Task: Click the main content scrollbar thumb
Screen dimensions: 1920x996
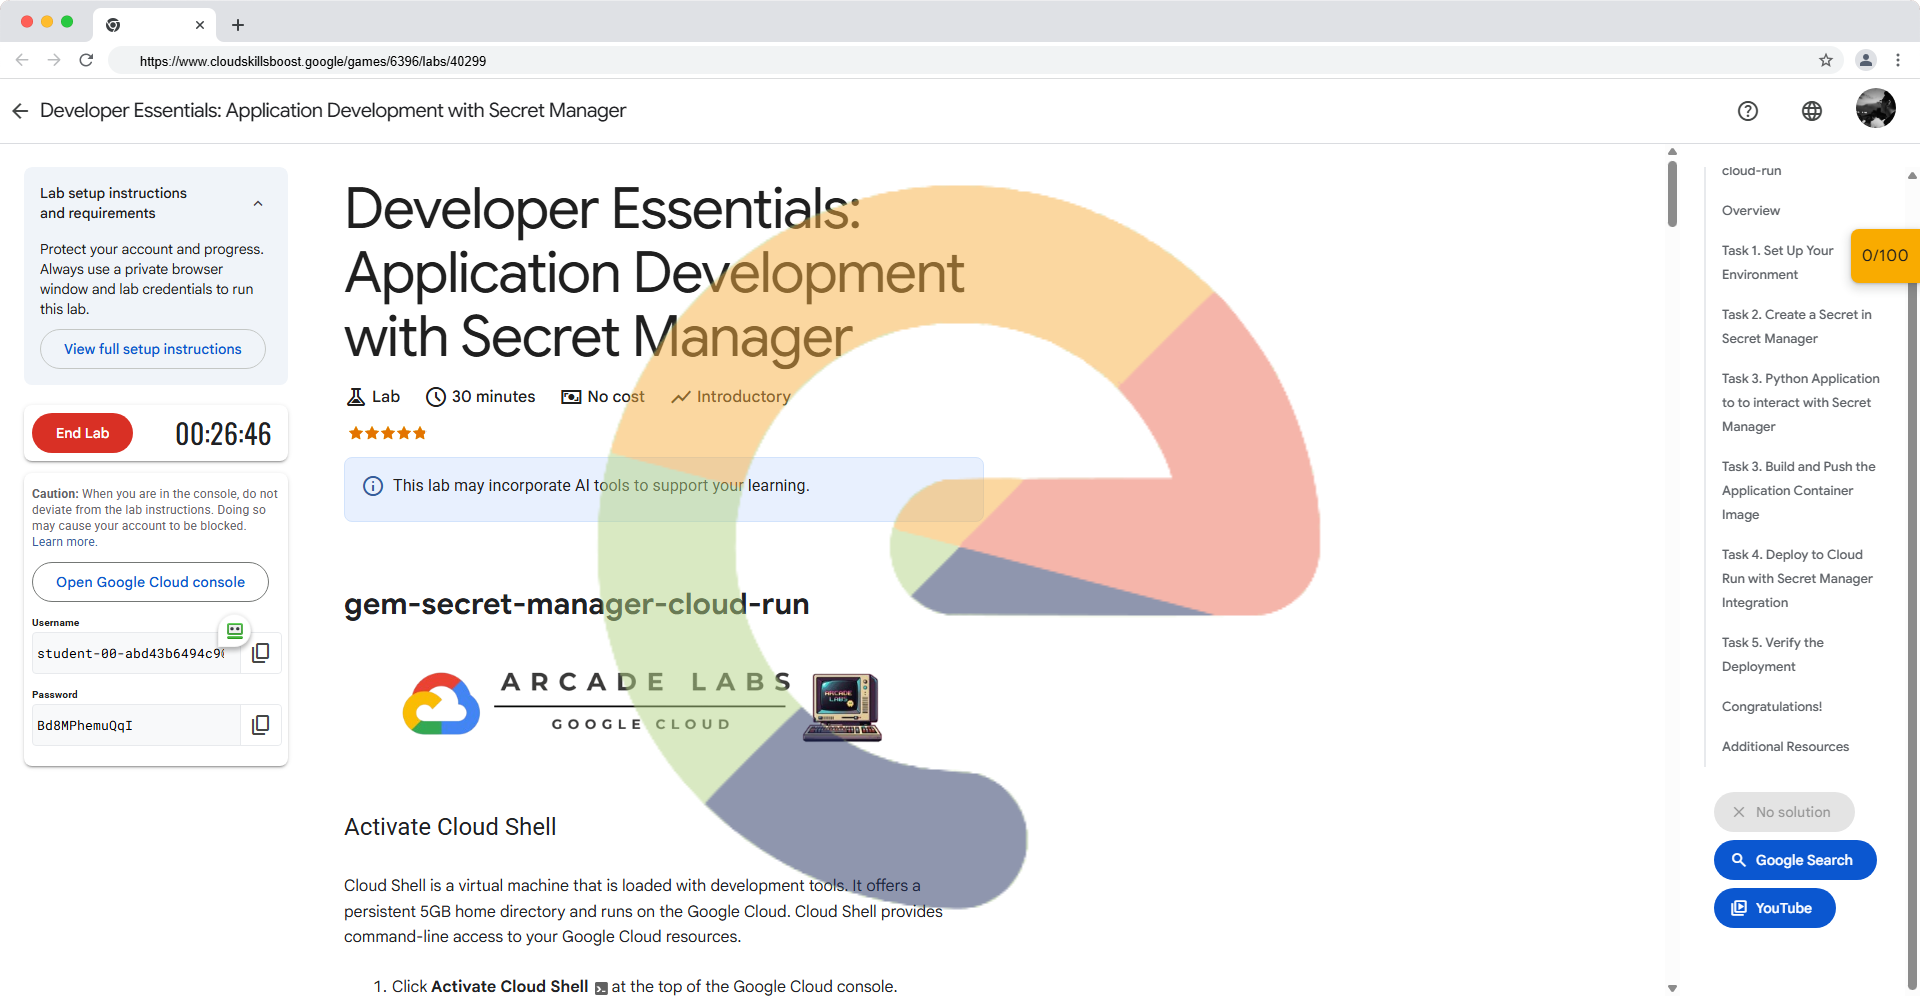Action: (x=1672, y=194)
